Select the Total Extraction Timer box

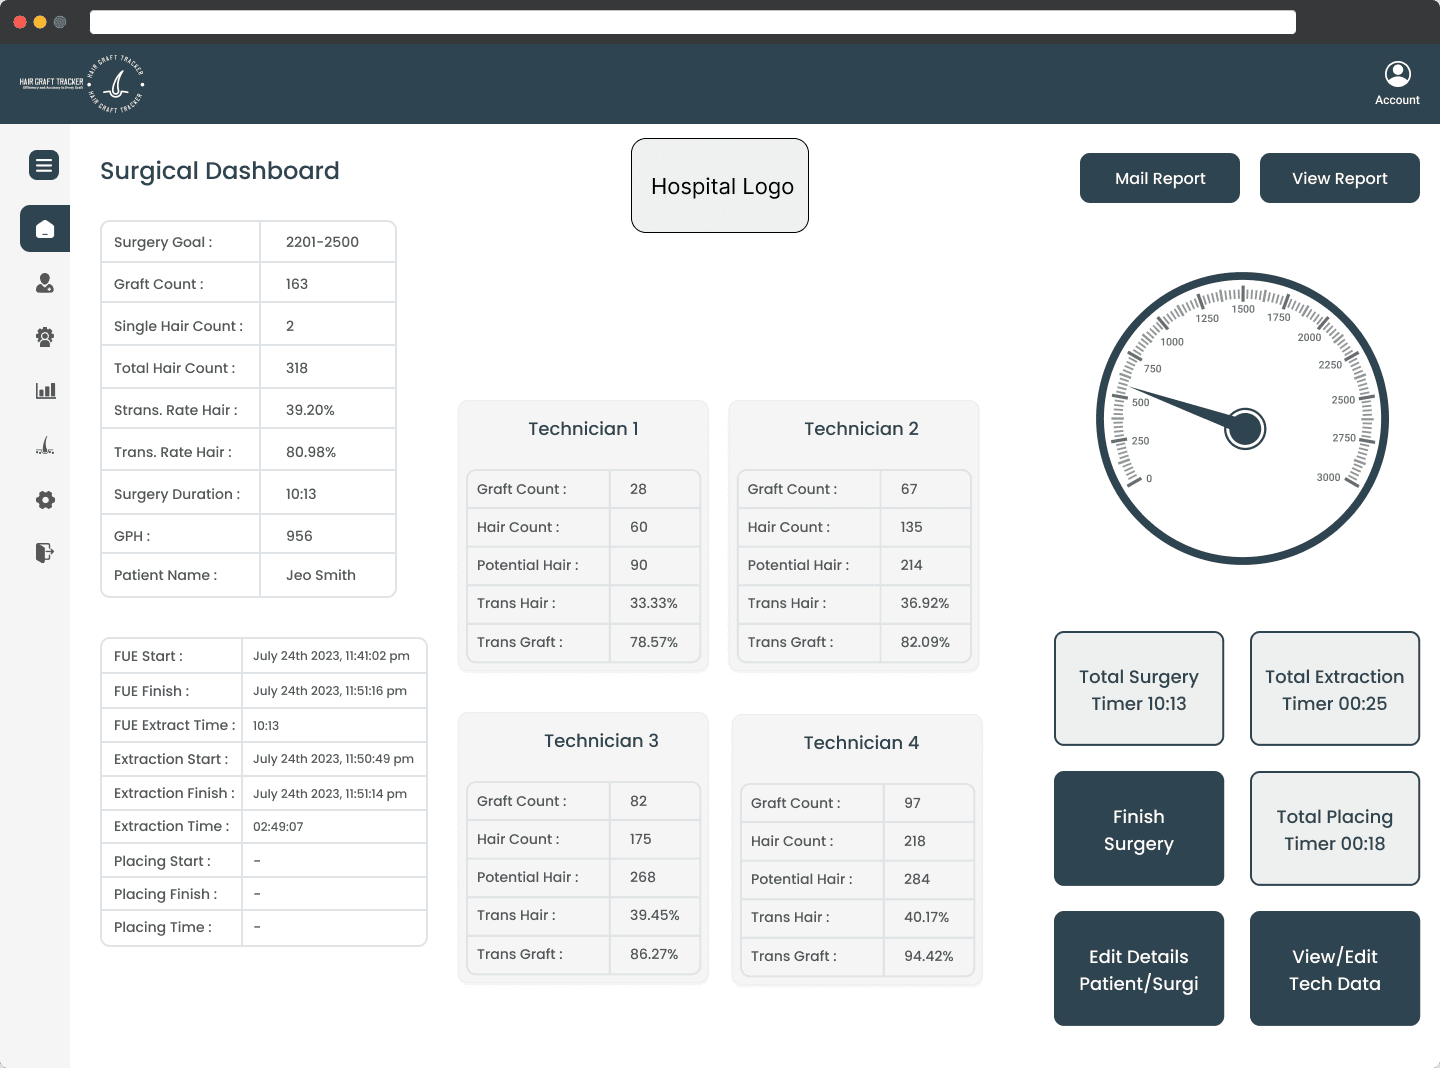point(1334,689)
